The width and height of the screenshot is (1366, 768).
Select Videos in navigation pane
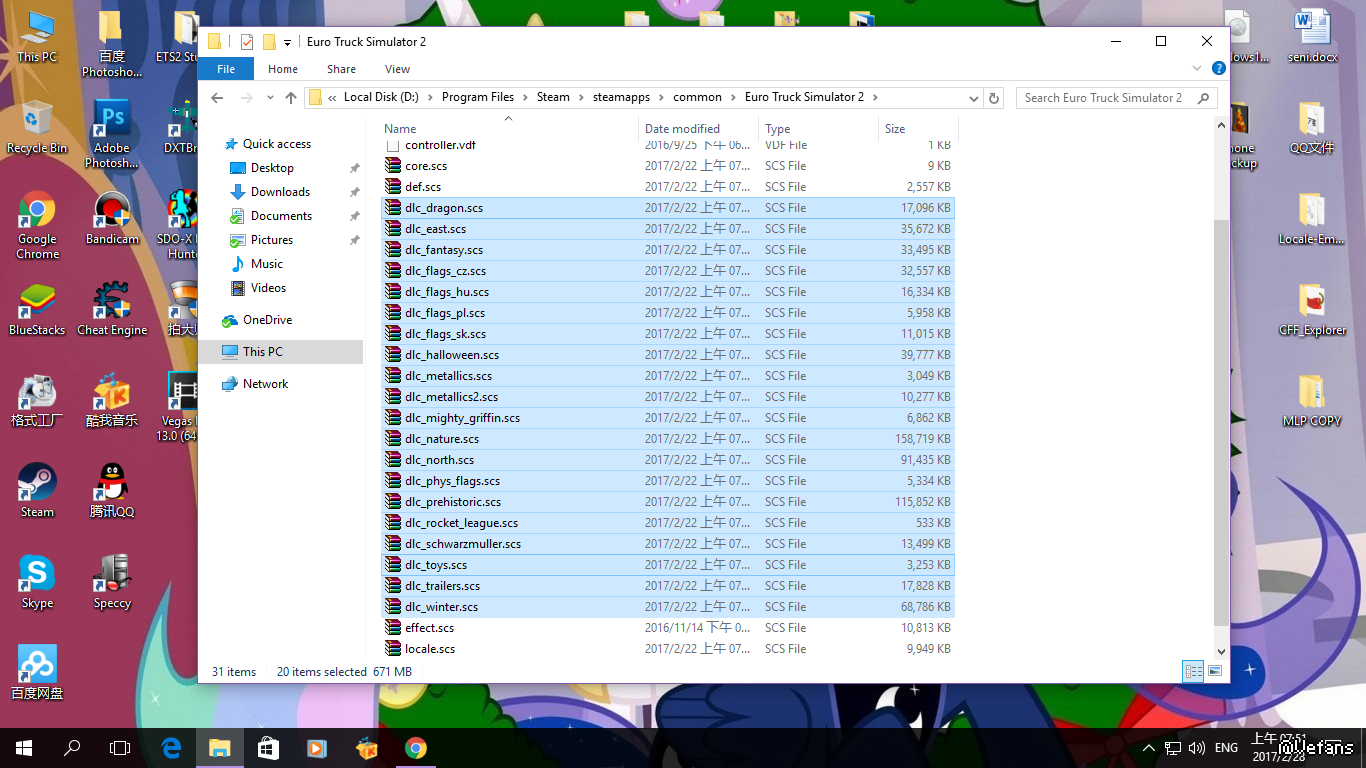pyautogui.click(x=268, y=288)
